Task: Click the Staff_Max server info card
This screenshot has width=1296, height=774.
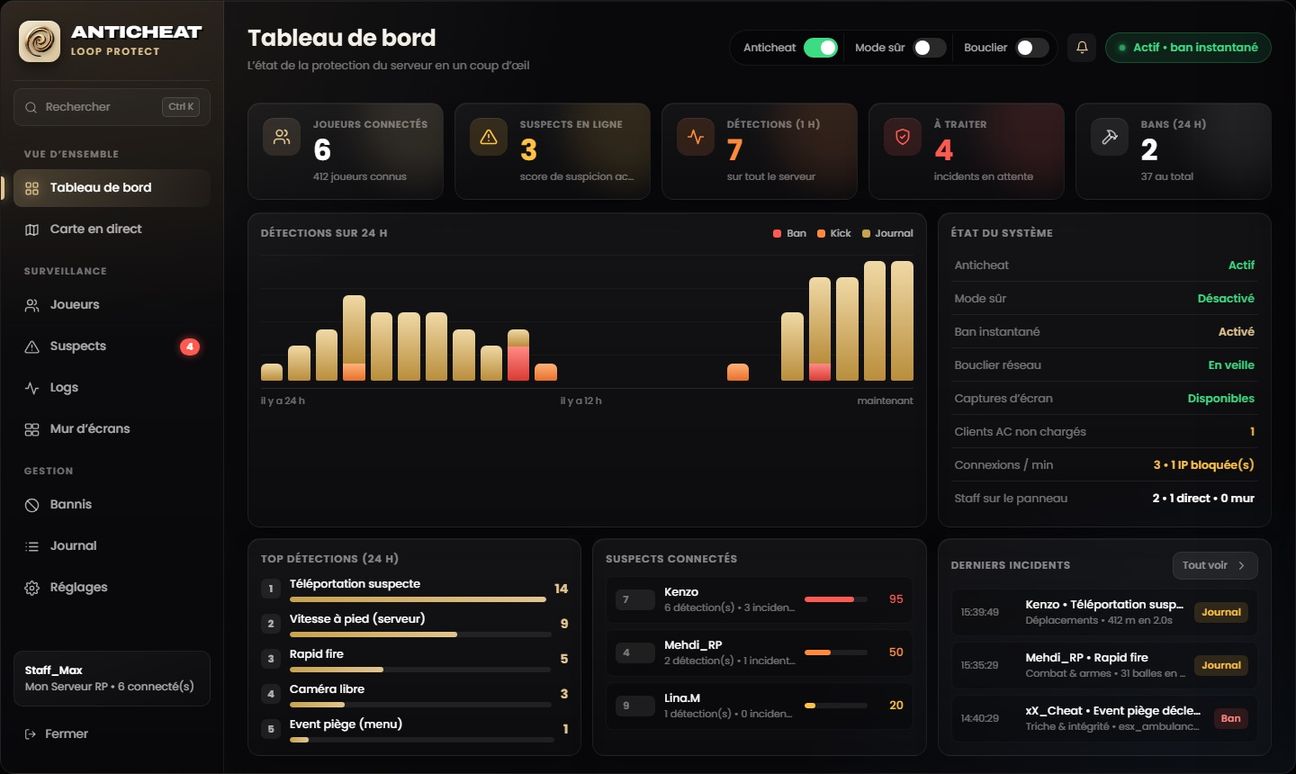Action: (112, 679)
